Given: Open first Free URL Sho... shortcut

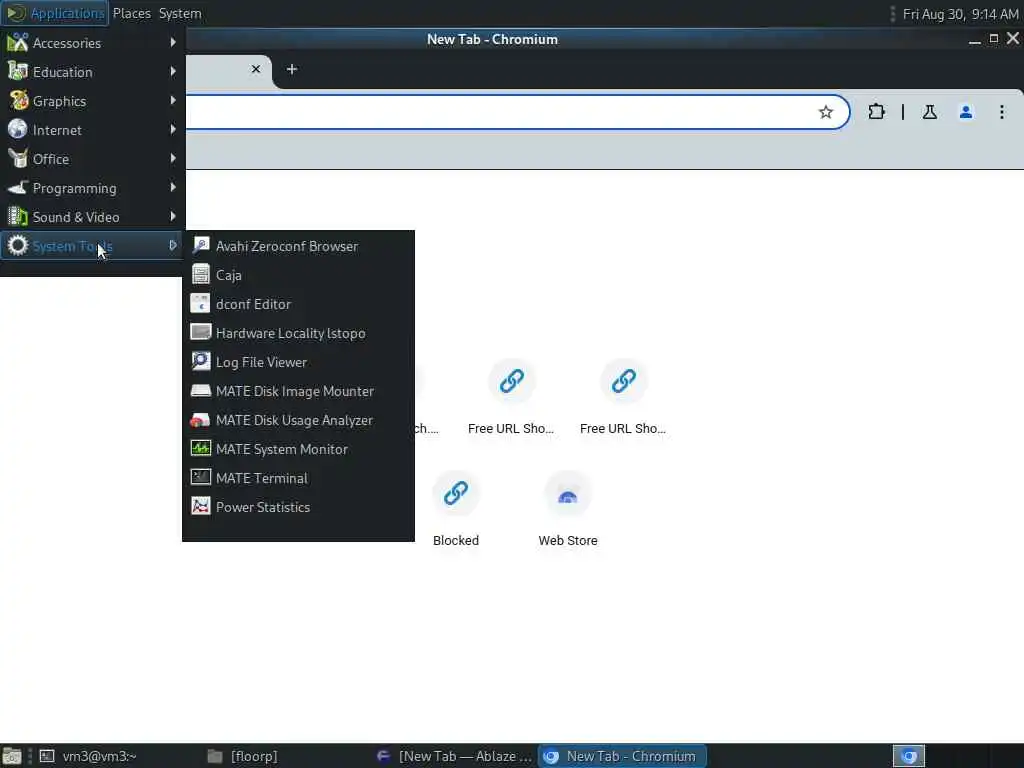Looking at the screenshot, I should 511,397.
